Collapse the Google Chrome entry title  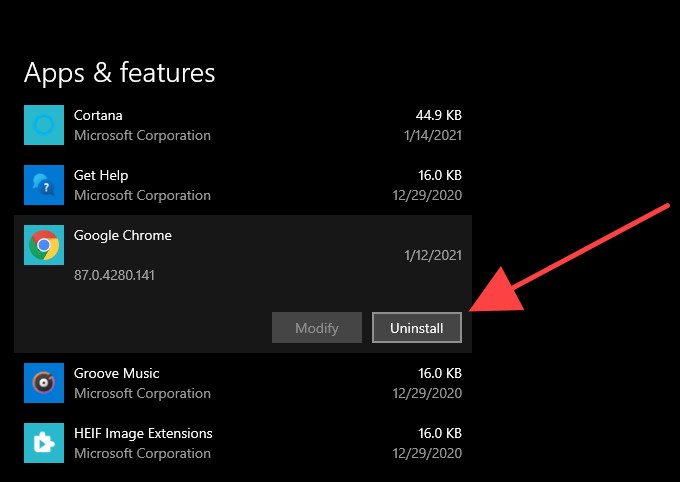[x=123, y=235]
